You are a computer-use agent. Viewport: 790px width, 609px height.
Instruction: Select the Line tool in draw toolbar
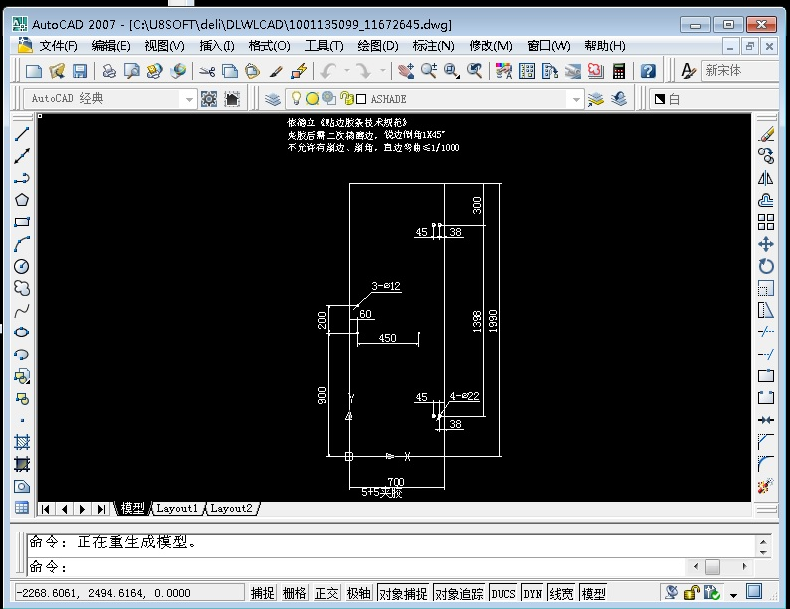[x=21, y=134]
